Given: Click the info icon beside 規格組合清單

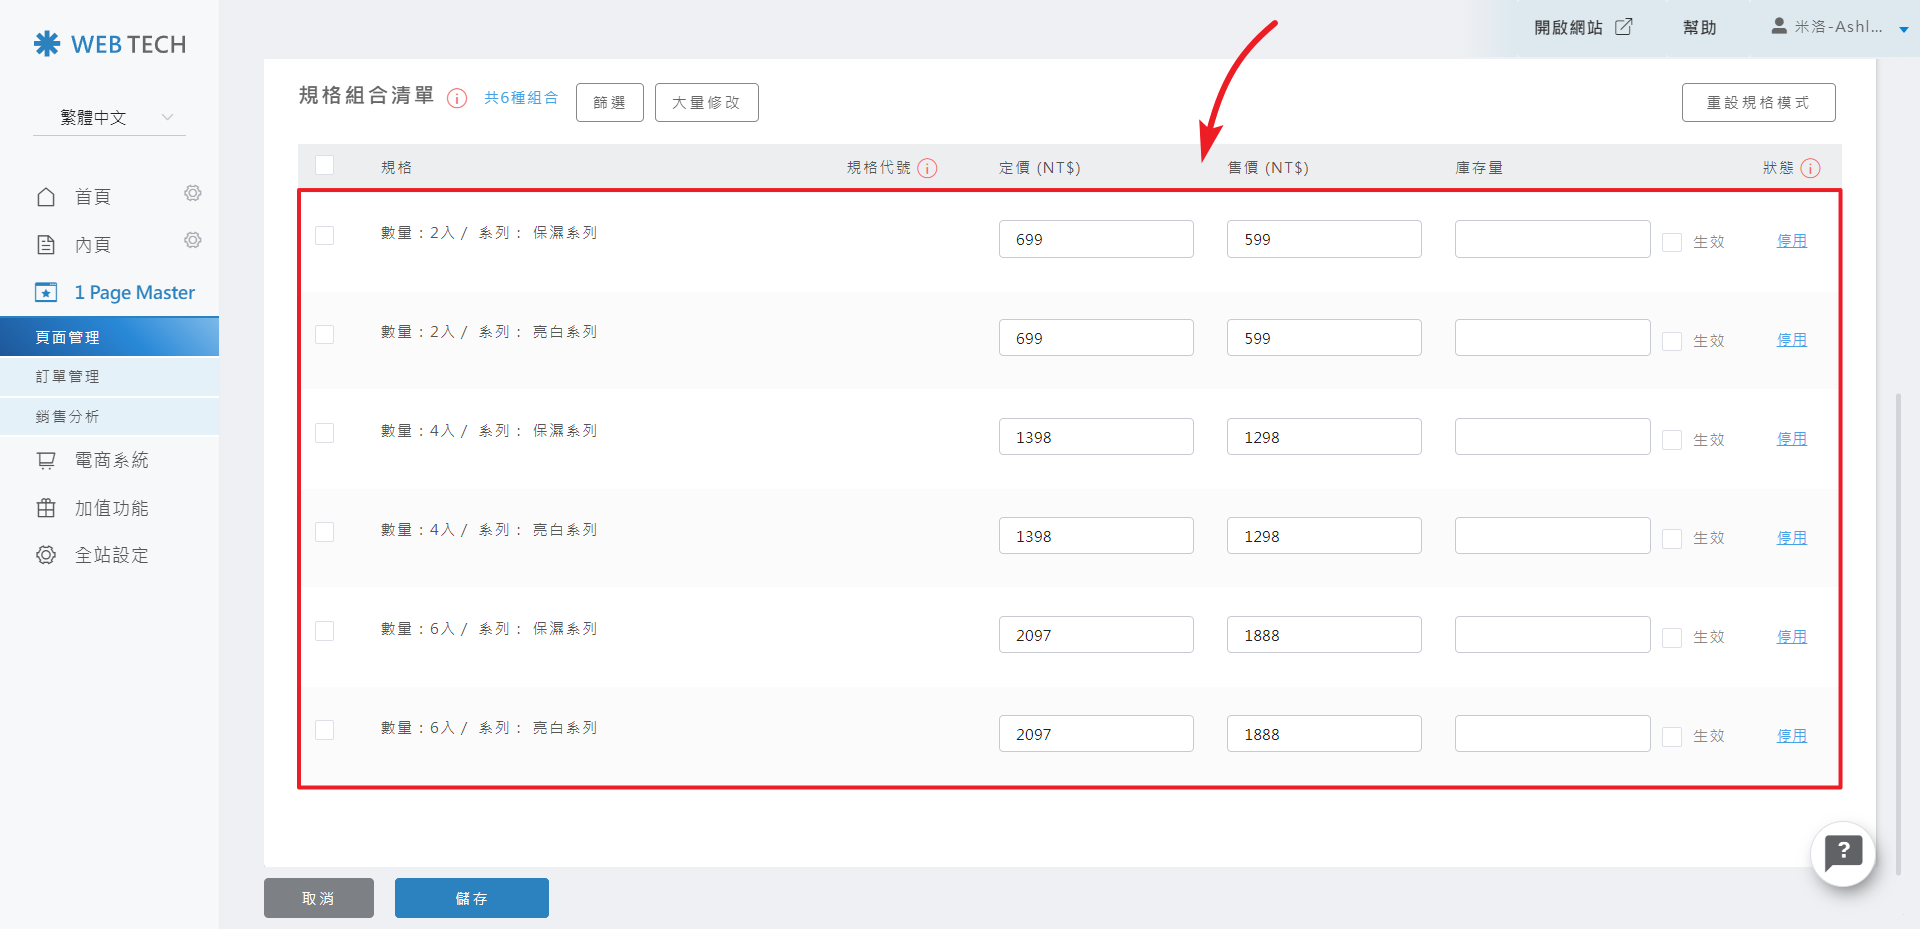Looking at the screenshot, I should 457,98.
